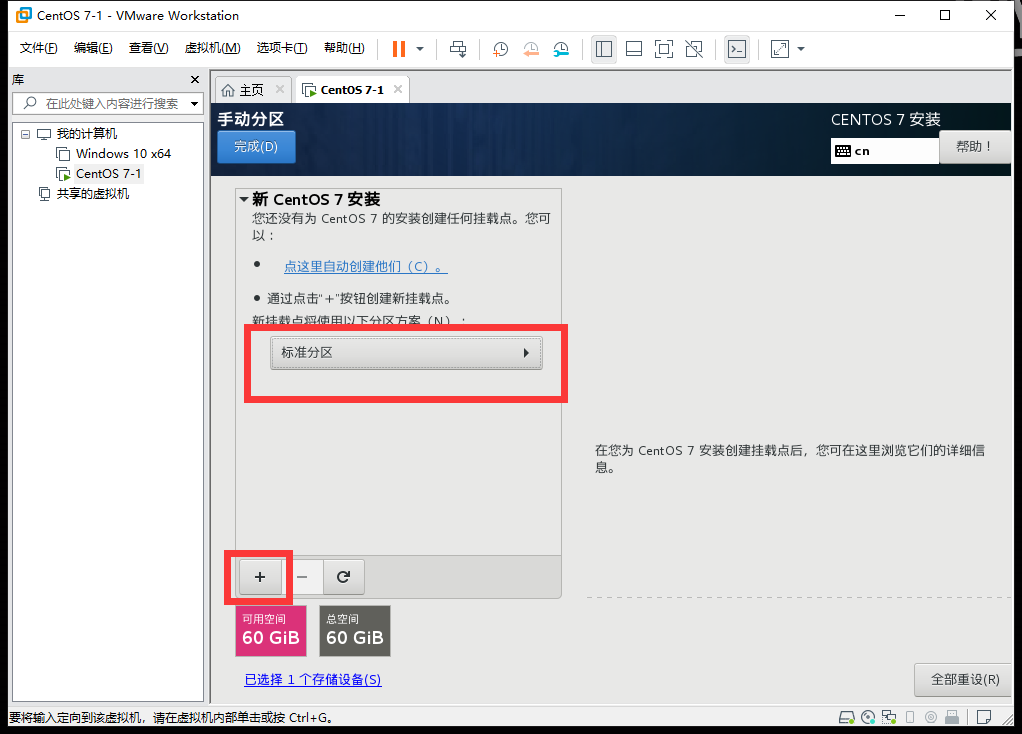Image resolution: width=1022 pixels, height=734 pixels.
Task: Open the 虚拟机(M) menu
Action: (x=212, y=48)
